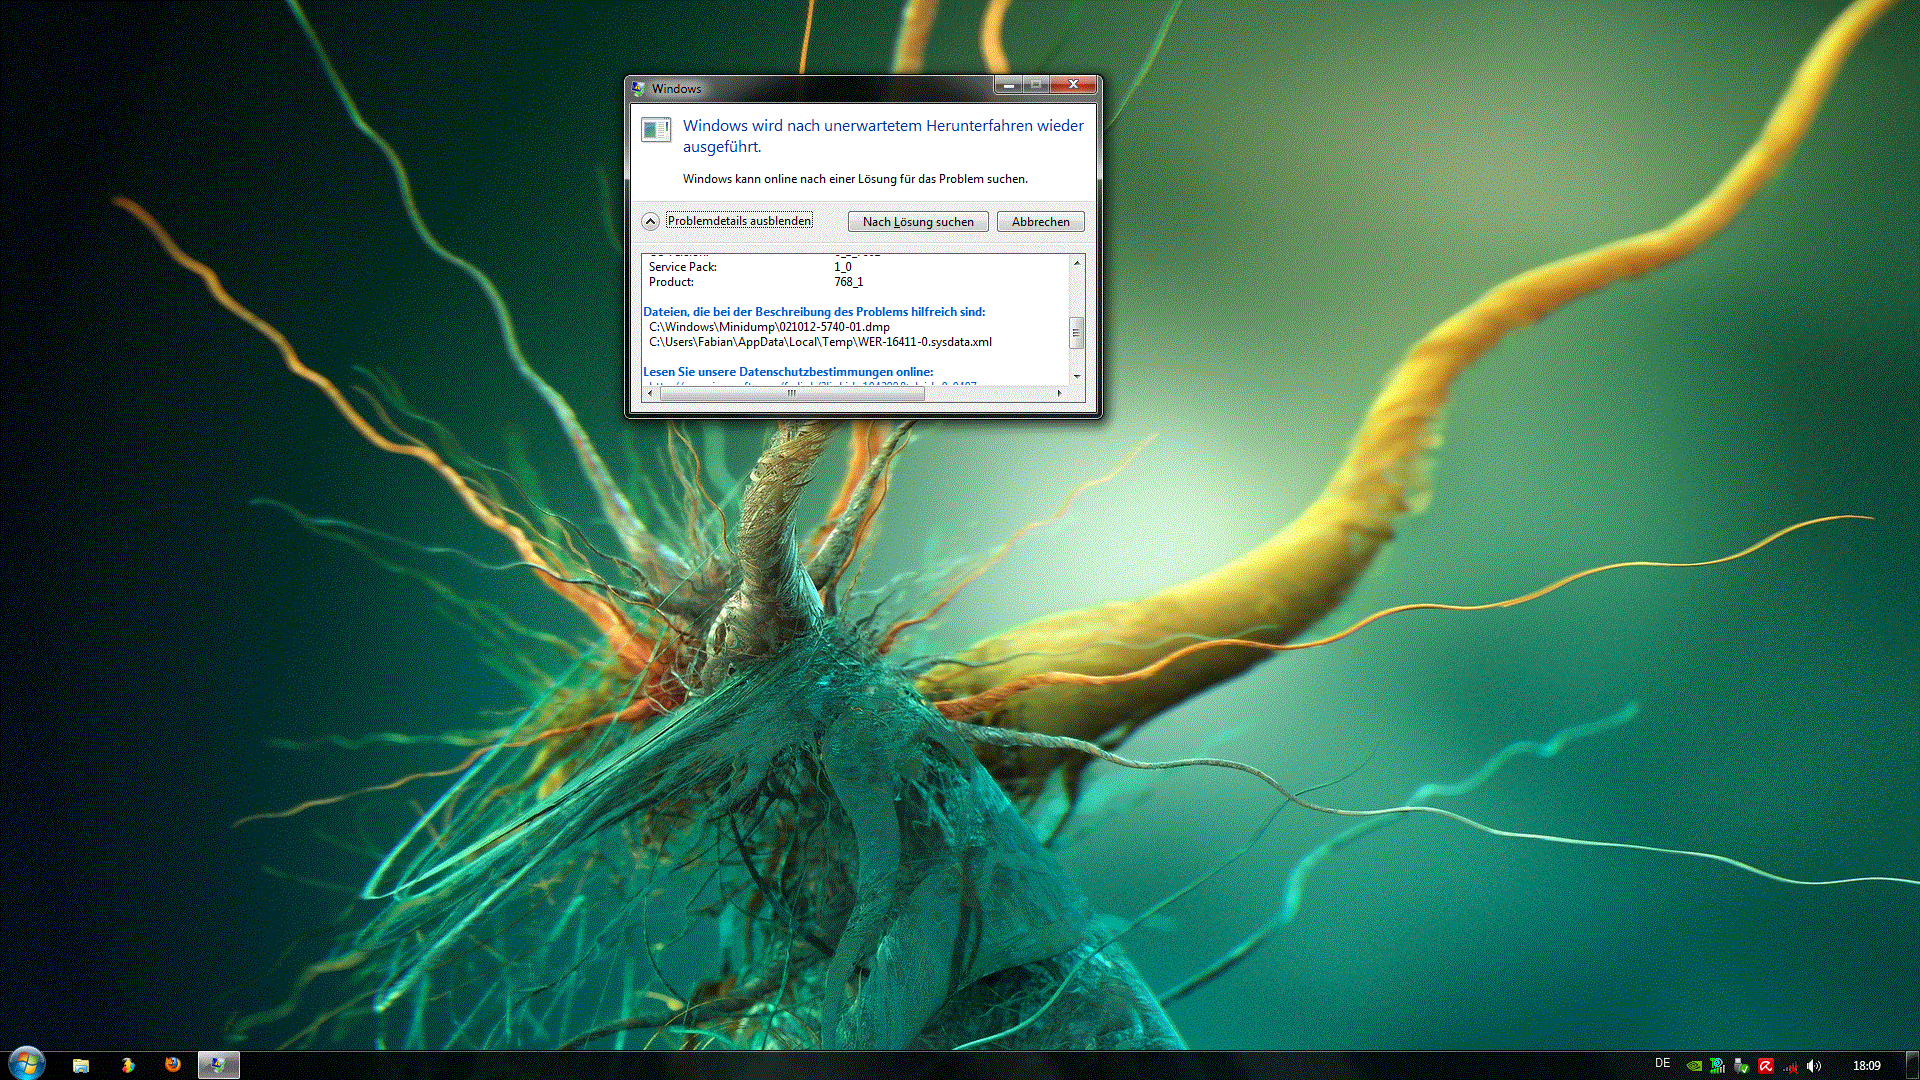Click Safely Remove Hardware tray icon
The height and width of the screenshot is (1080, 1920).
coord(1741,1066)
